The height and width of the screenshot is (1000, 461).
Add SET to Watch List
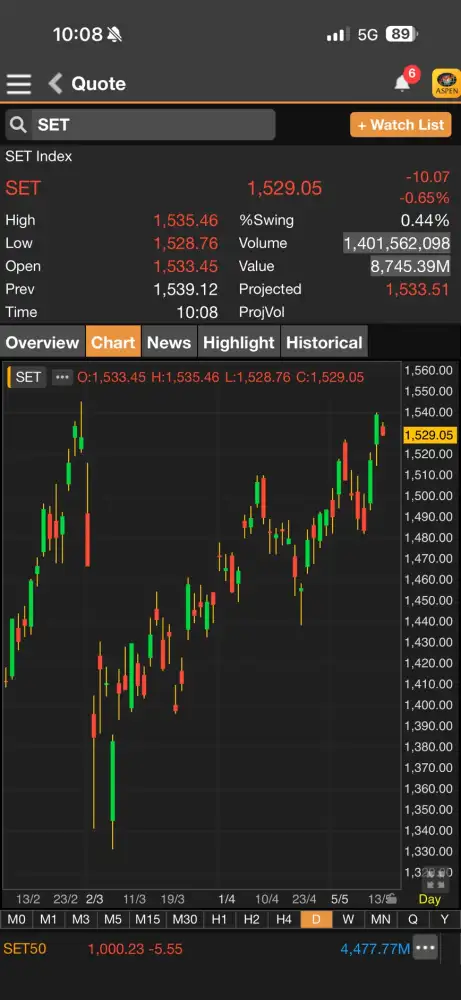coord(400,125)
